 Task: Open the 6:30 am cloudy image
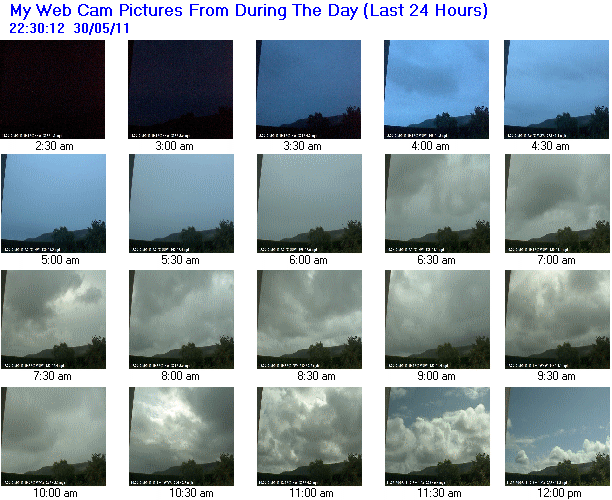(x=438, y=203)
